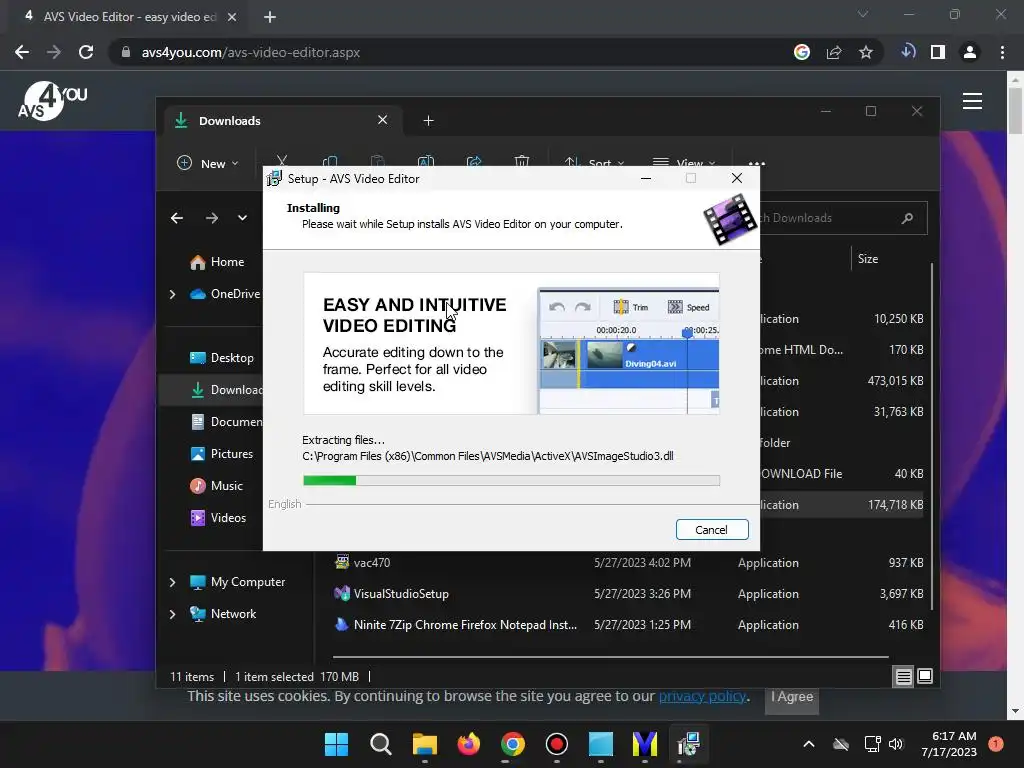Open Downloads in Explorer sidebar
Image resolution: width=1024 pixels, height=768 pixels.
[227, 390]
